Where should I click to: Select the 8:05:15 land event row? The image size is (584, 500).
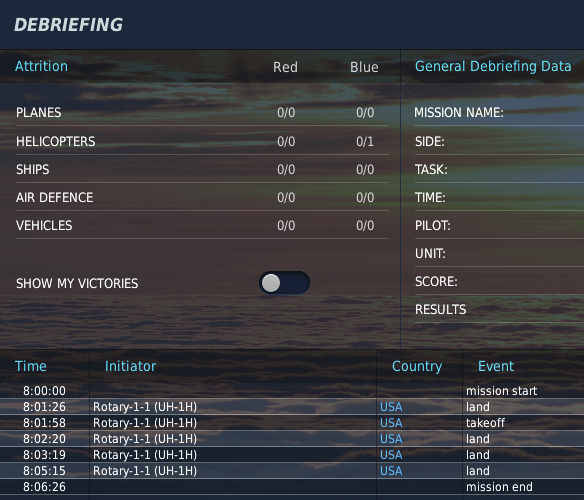(x=292, y=471)
